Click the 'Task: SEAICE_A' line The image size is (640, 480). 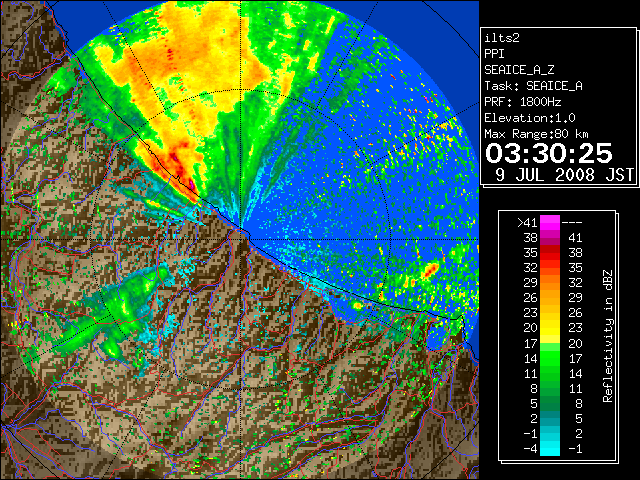pyautogui.click(x=533, y=86)
